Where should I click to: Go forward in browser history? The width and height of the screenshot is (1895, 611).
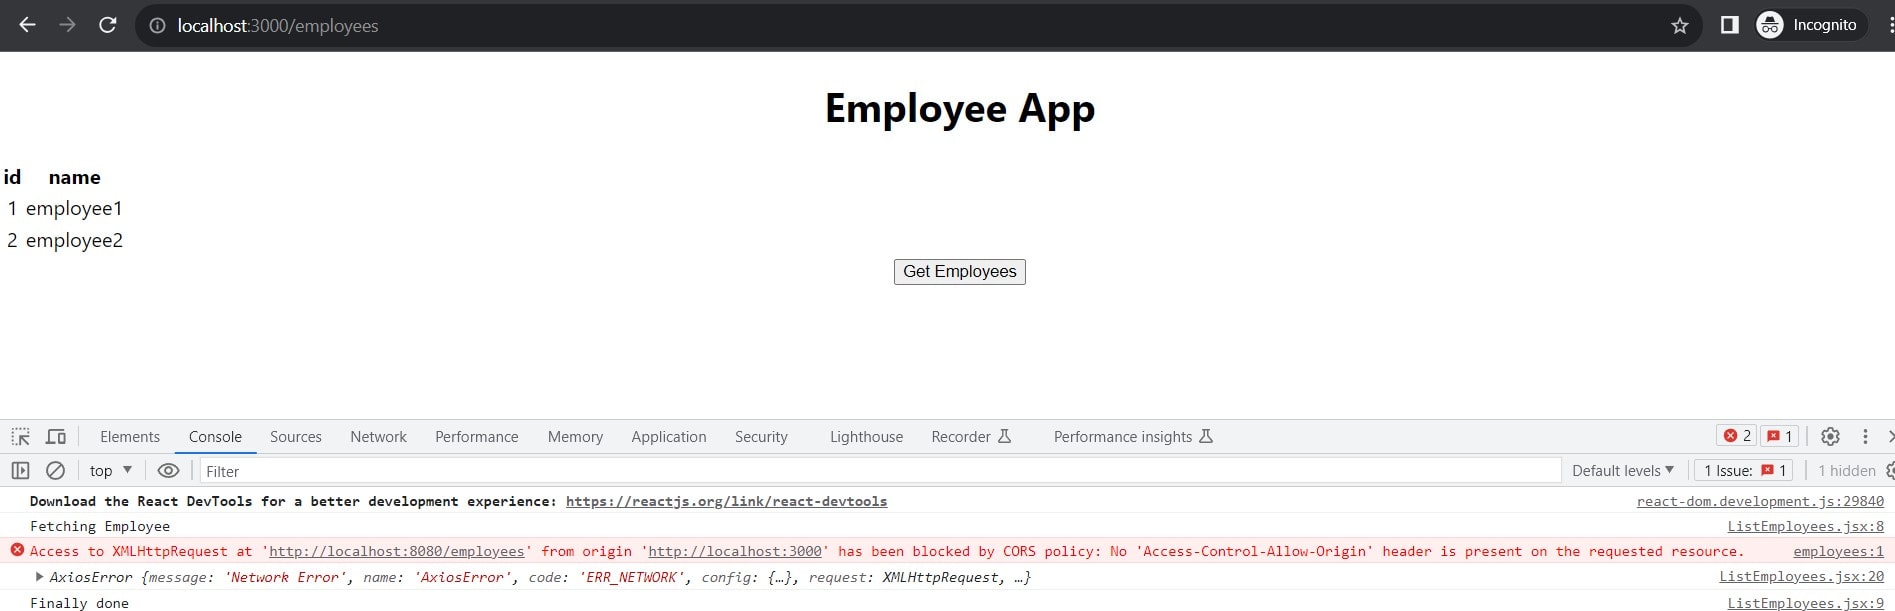tap(67, 25)
